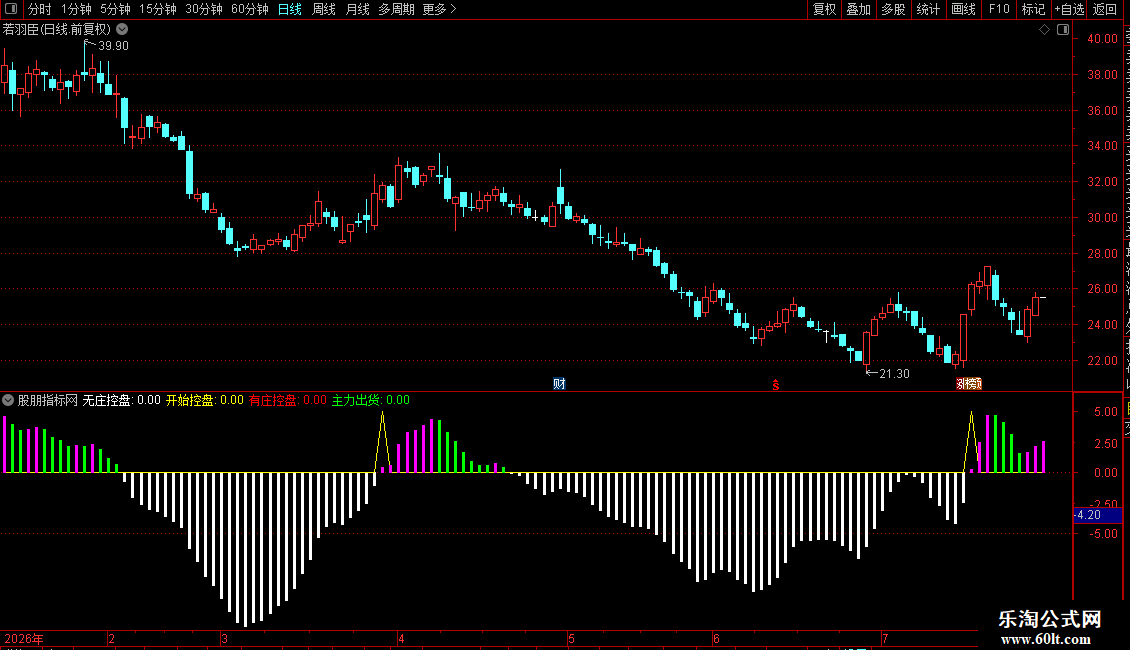The height and width of the screenshot is (650, 1130).
Task: Click month 5 marker on time axis
Action: (x=571, y=638)
